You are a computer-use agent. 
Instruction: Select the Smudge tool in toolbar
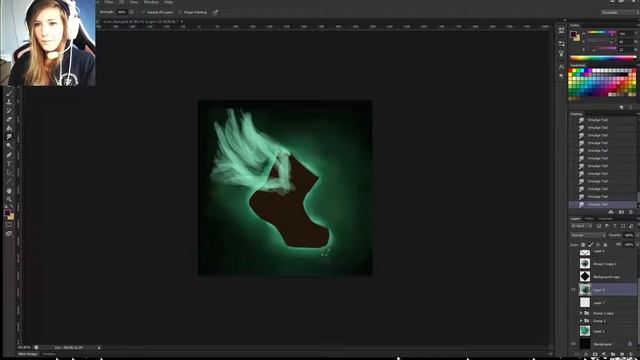pos(9,137)
